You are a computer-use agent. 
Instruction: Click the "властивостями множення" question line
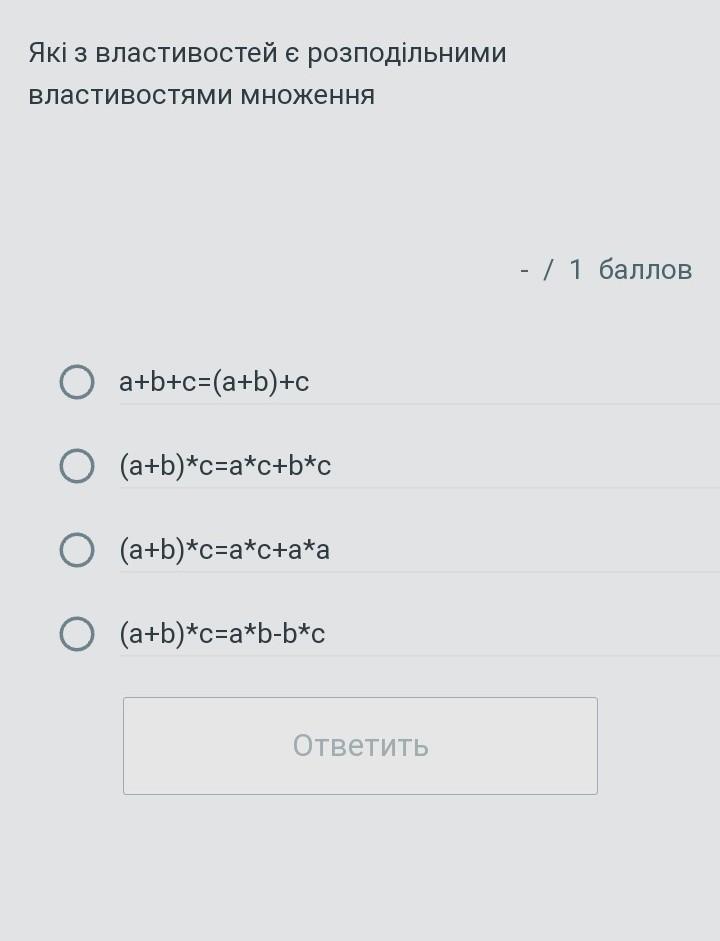point(201,95)
